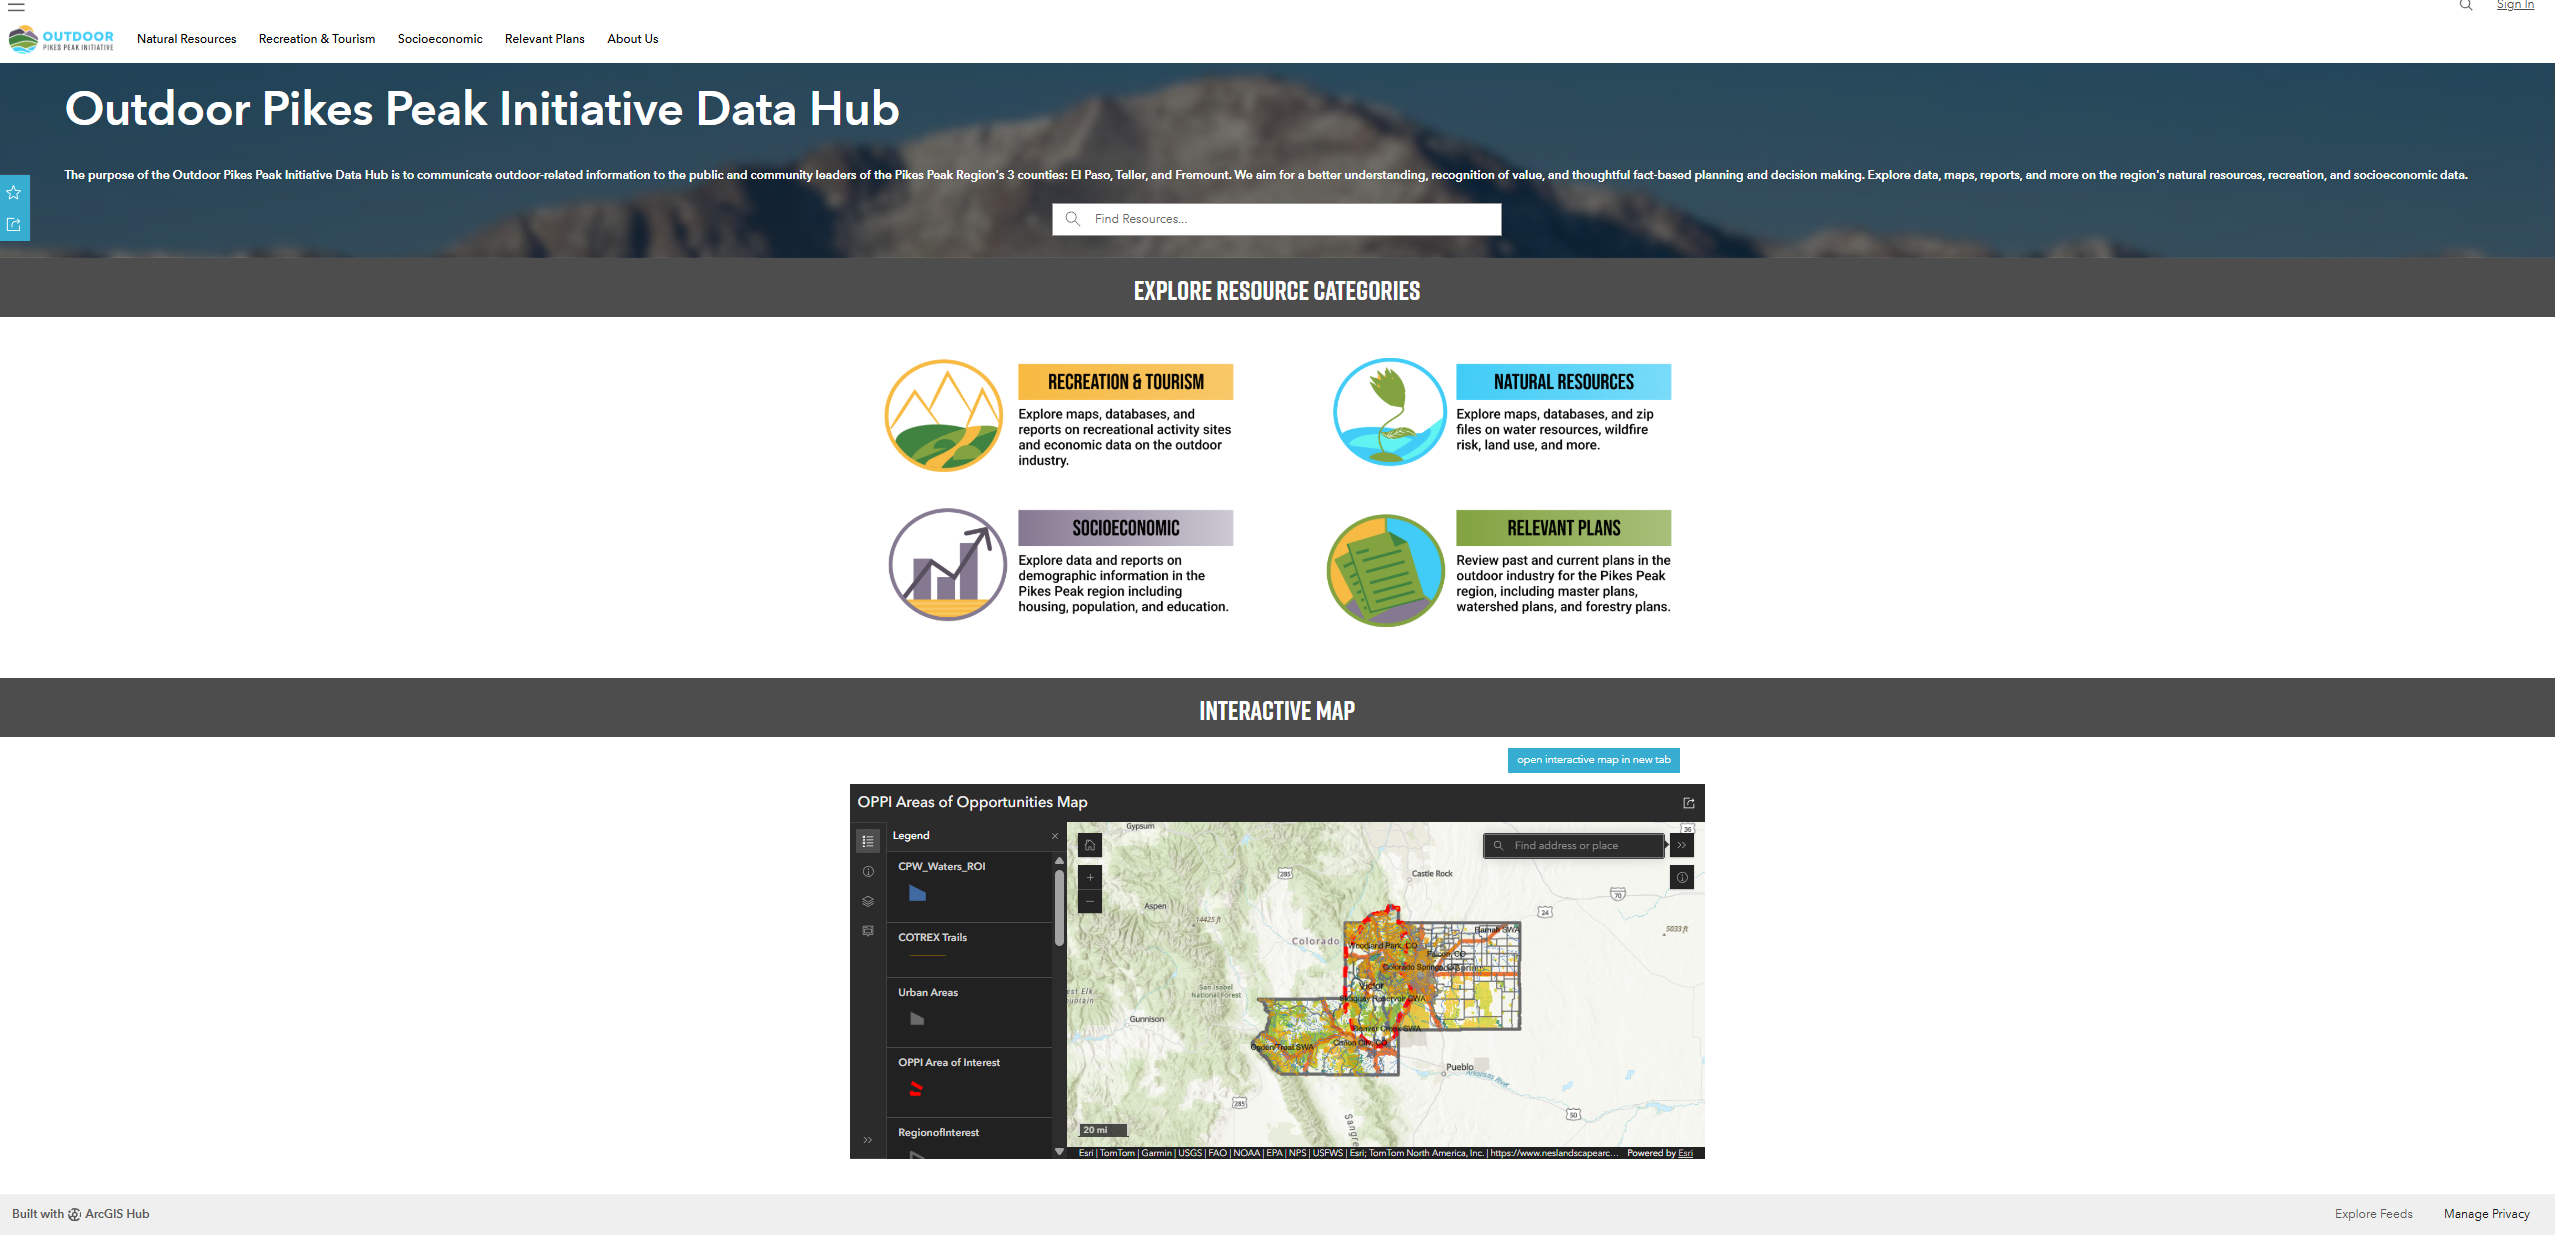Open map in new window via header icon
2555x1245 pixels.
[x=1689, y=803]
